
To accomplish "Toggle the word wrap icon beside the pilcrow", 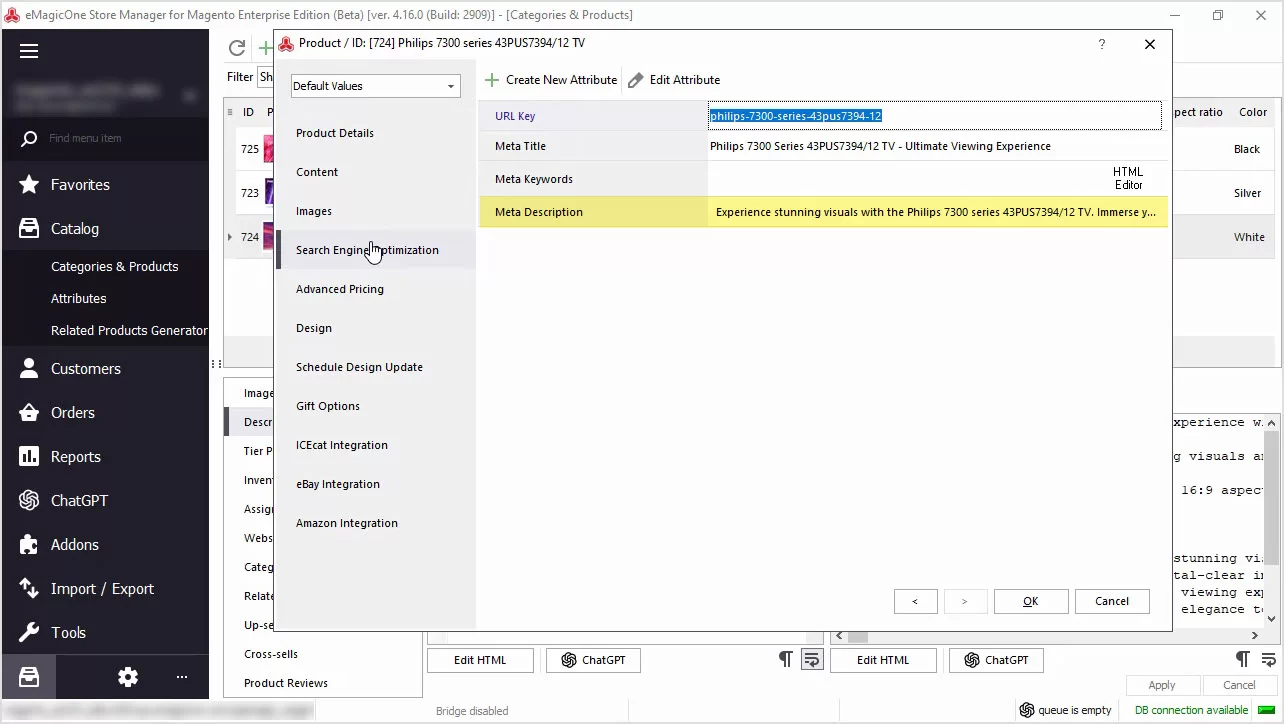I will tap(812, 659).
